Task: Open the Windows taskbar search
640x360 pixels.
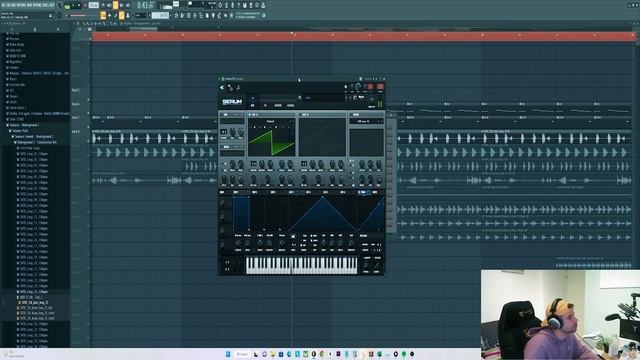Action: (242, 354)
